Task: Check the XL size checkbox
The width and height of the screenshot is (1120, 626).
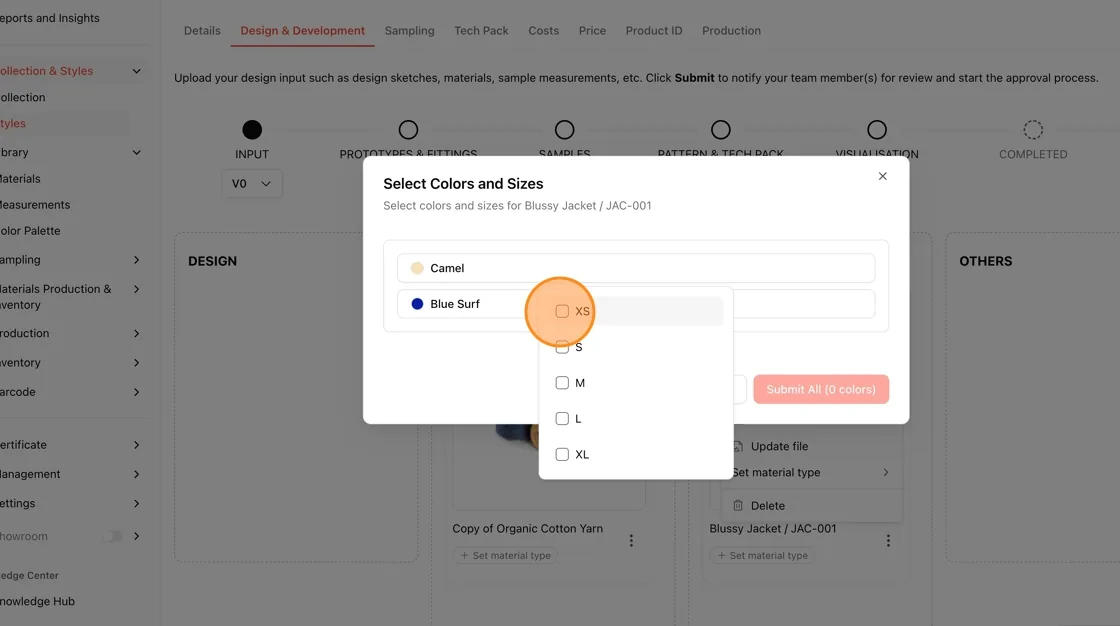Action: tap(562, 454)
